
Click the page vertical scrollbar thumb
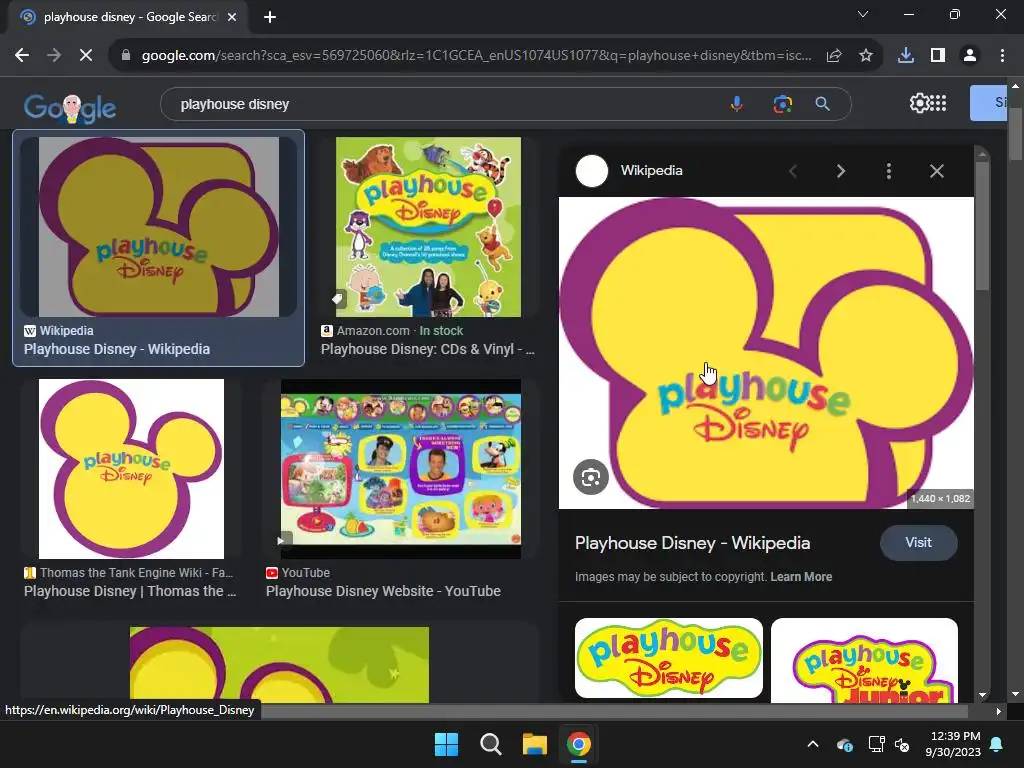1016,134
